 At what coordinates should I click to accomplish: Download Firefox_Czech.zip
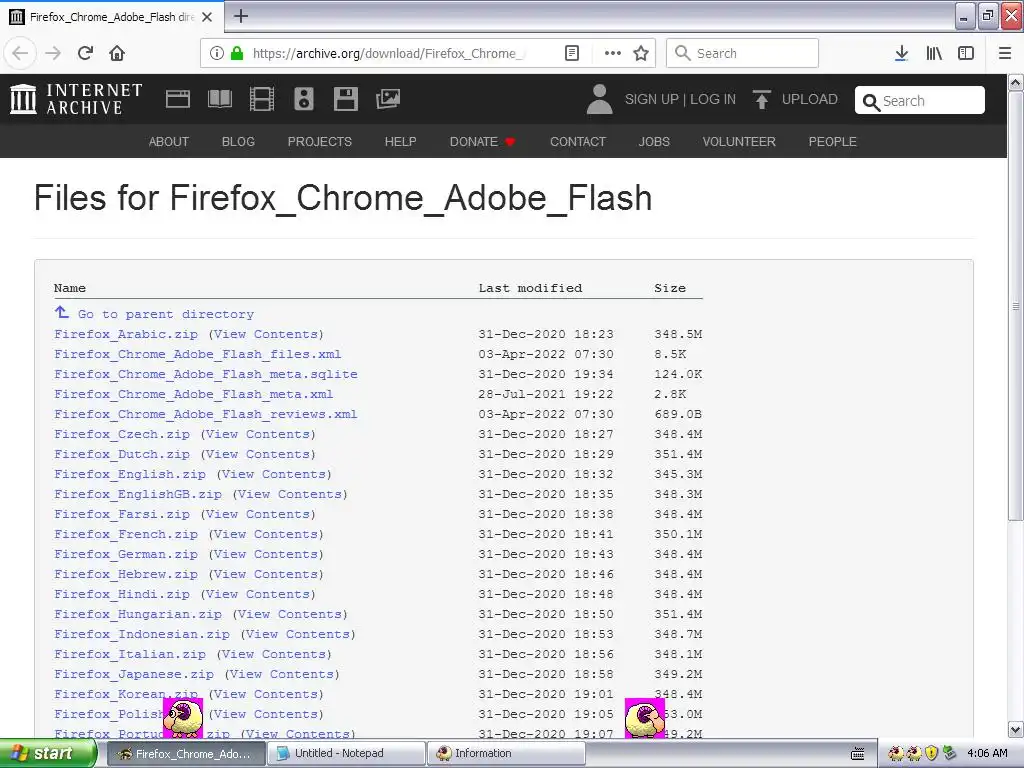[x=121, y=434]
